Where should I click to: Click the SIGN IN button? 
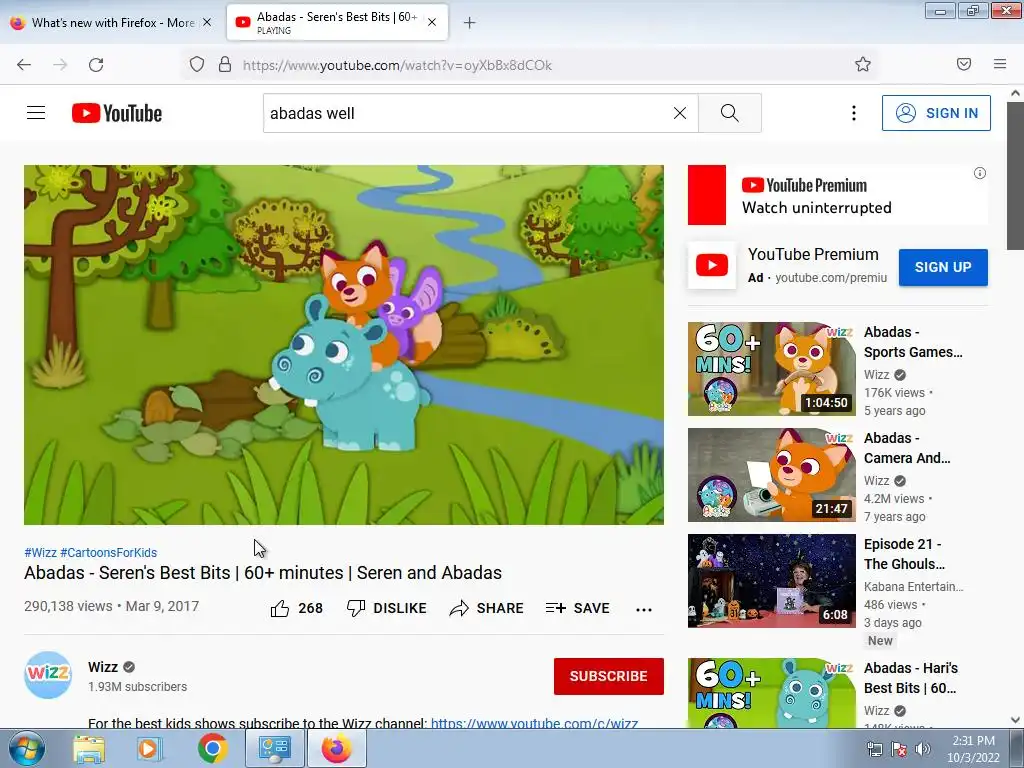click(936, 113)
